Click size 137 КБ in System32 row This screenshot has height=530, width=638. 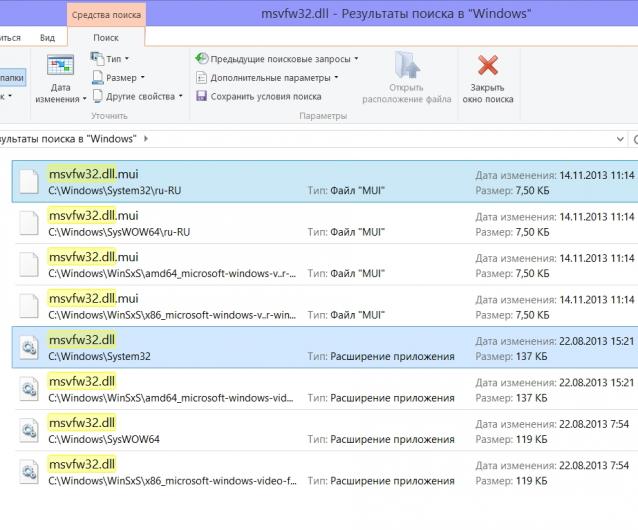click(x=531, y=357)
